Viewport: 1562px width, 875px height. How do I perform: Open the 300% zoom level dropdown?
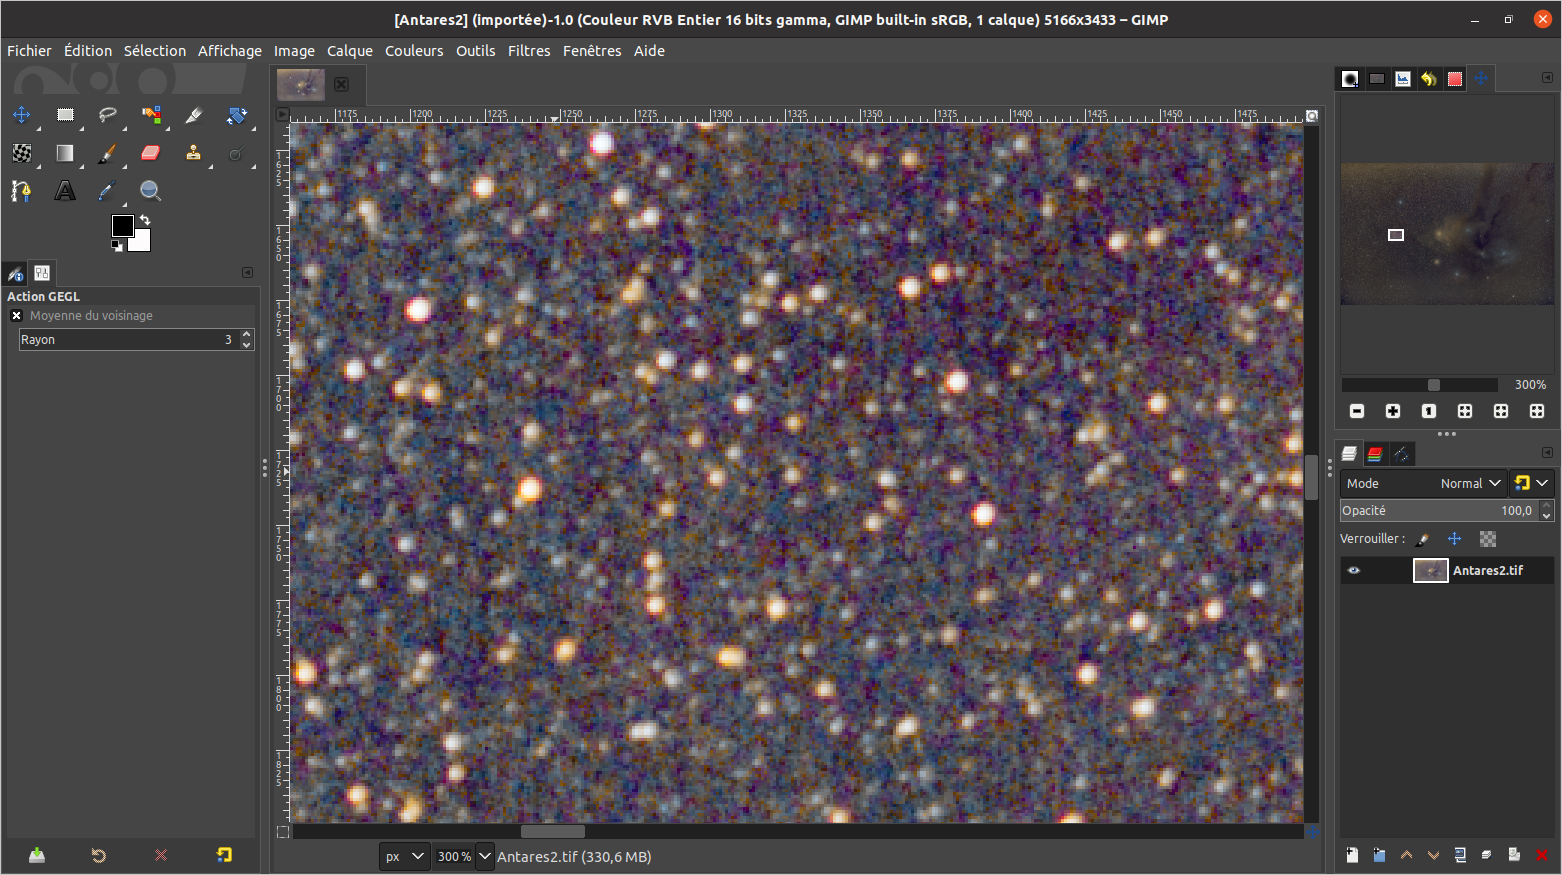[485, 856]
